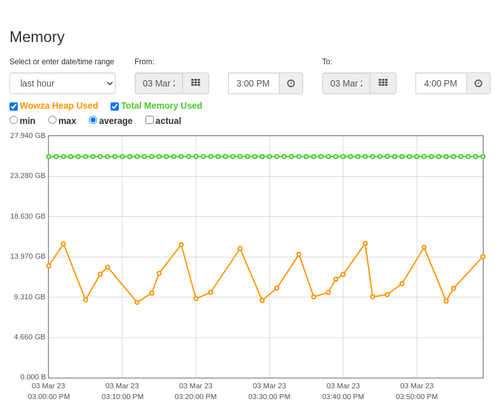Open the From date calendar picker icon
Image resolution: width=500 pixels, height=403 pixels.
[x=196, y=83]
